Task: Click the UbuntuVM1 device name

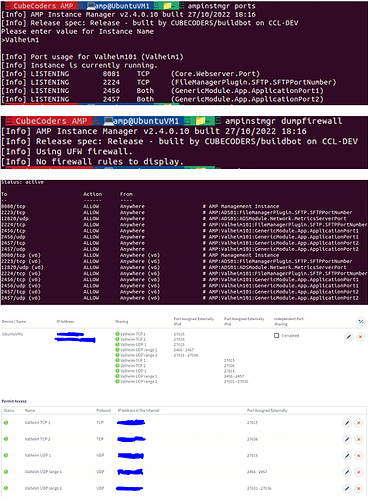Action: [12, 334]
